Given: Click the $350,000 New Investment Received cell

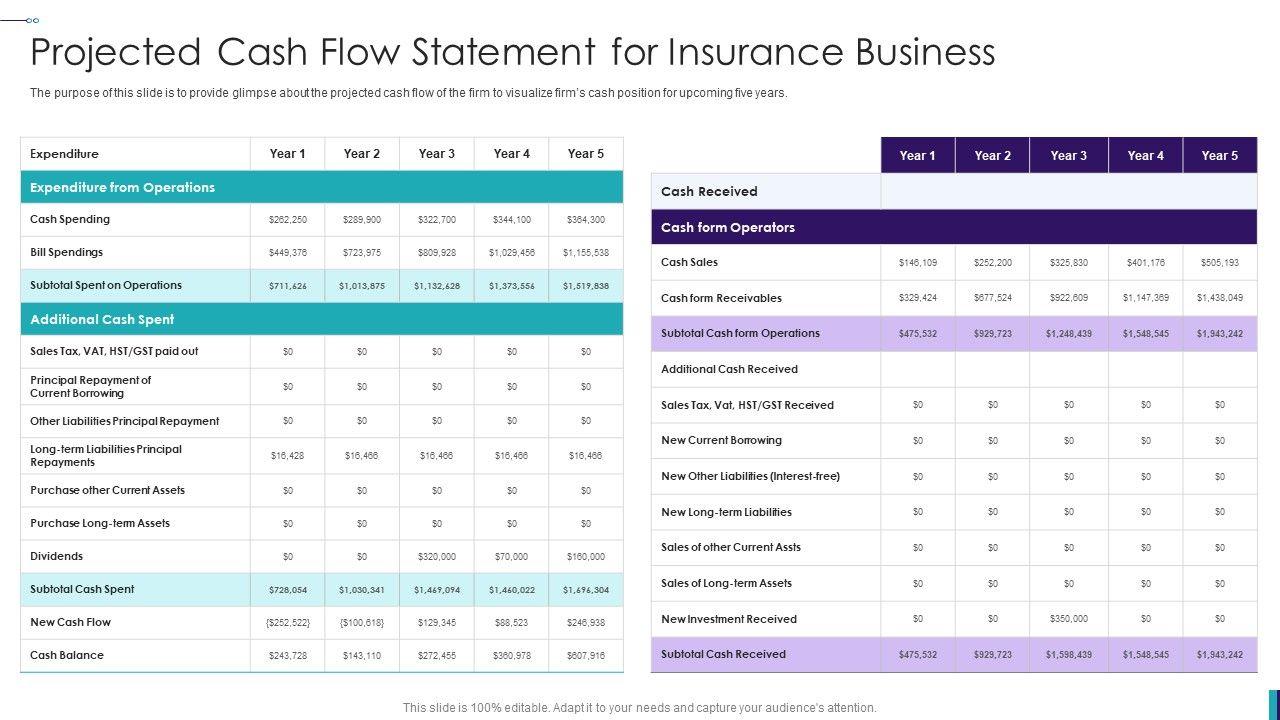Looking at the screenshot, I should pos(1068,620).
